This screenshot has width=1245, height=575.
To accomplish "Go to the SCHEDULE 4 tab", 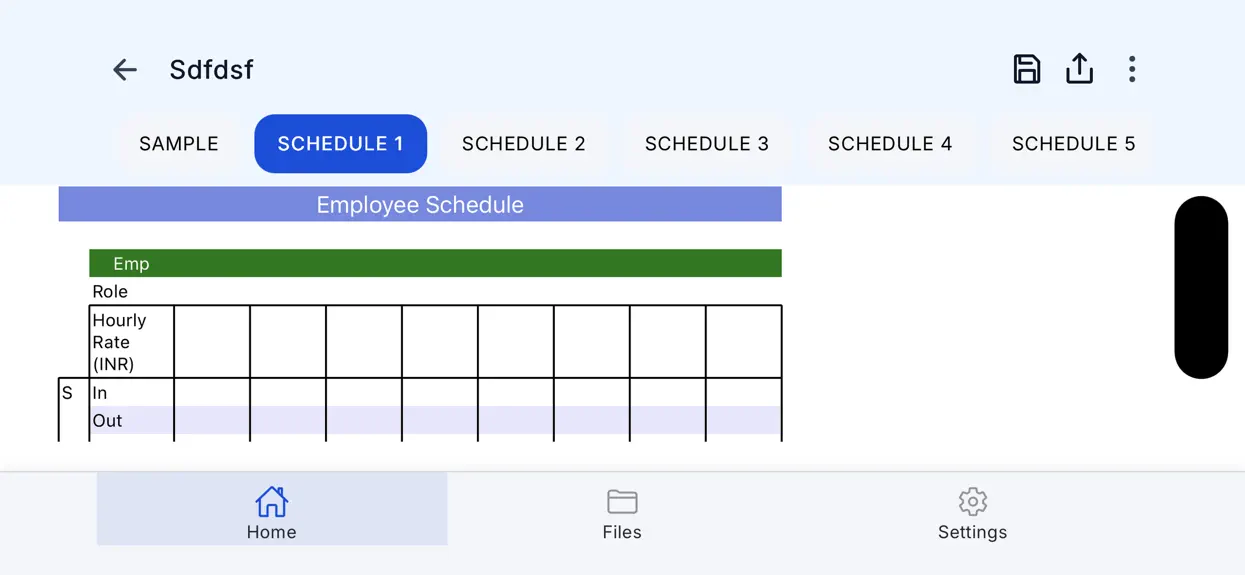I will [890, 144].
